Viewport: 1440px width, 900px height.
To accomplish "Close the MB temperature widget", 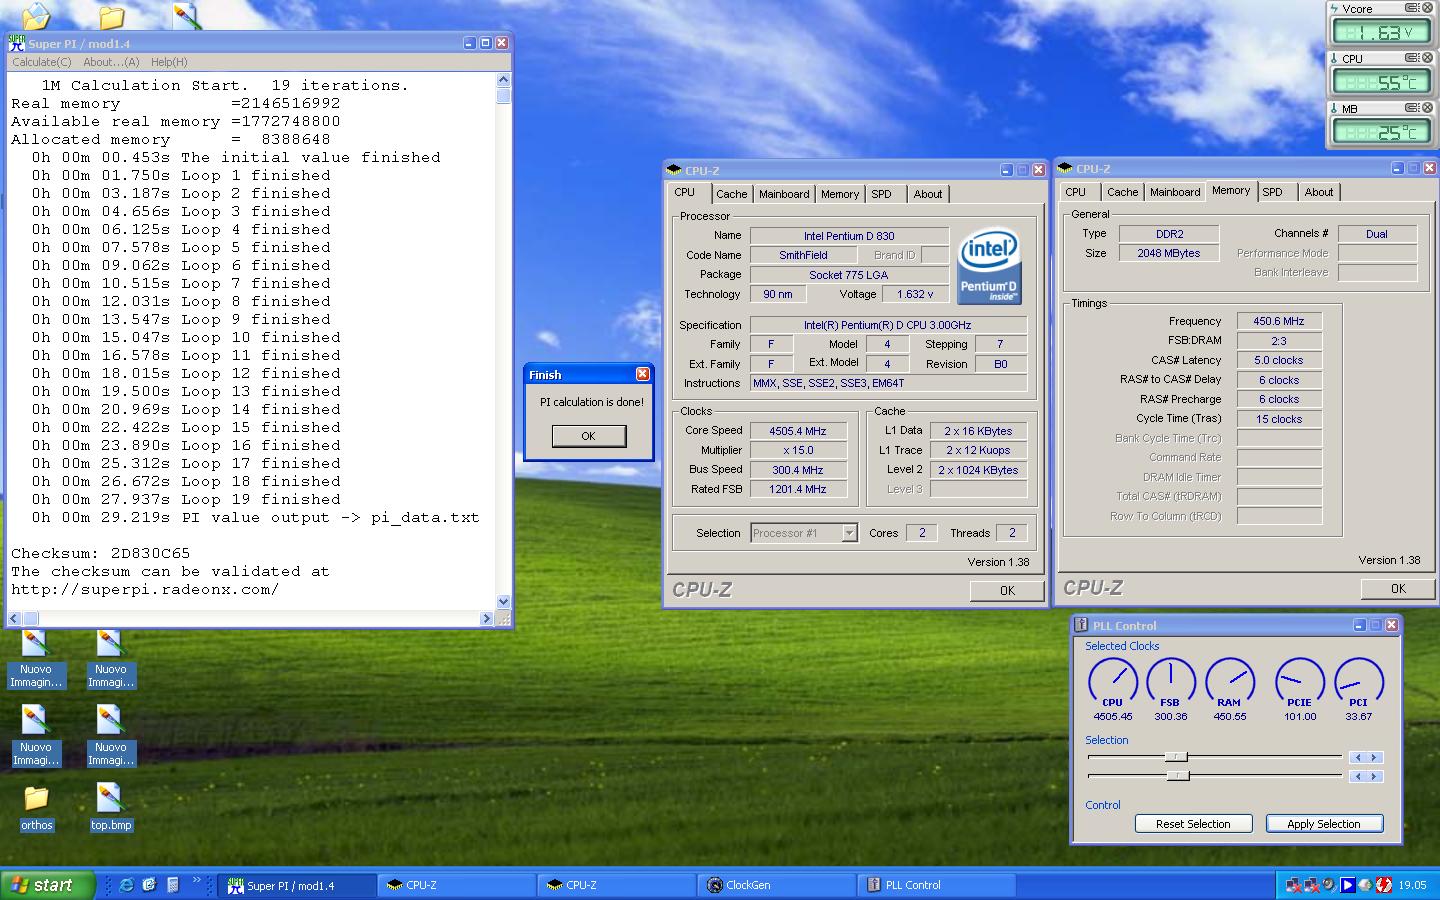I will 1427,108.
